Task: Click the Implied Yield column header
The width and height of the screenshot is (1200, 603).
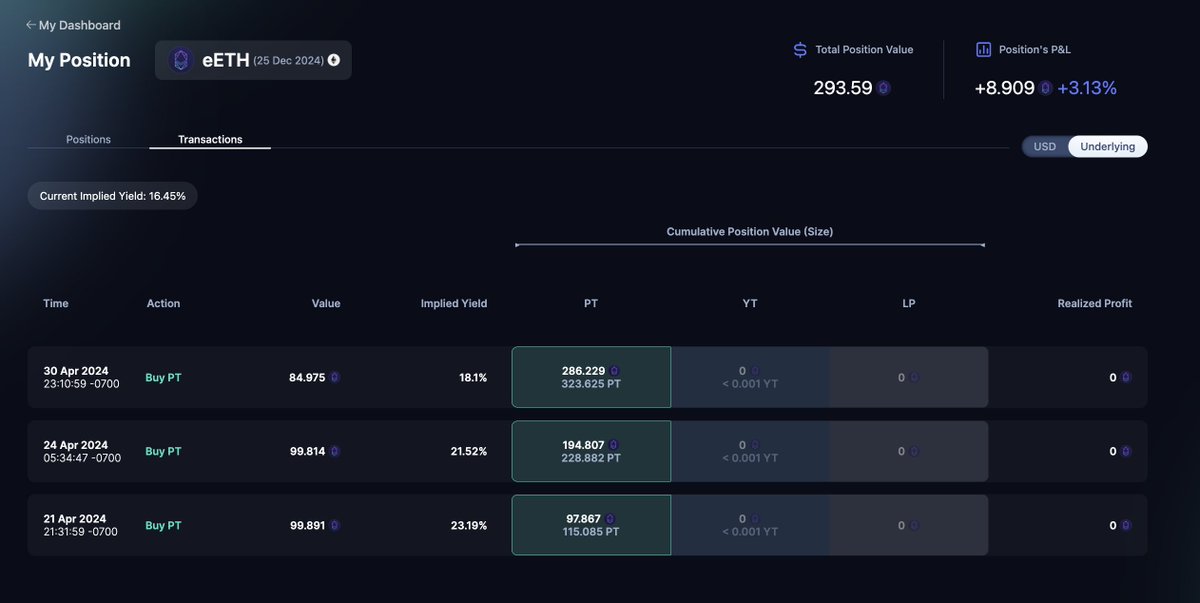Action: point(454,303)
